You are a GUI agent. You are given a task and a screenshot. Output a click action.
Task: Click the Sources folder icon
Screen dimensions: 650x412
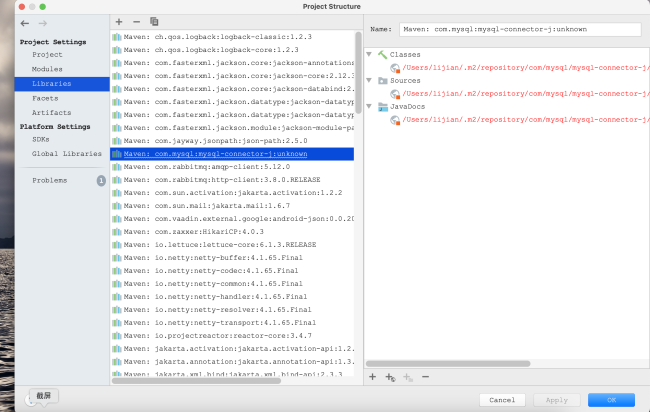[x=383, y=80]
